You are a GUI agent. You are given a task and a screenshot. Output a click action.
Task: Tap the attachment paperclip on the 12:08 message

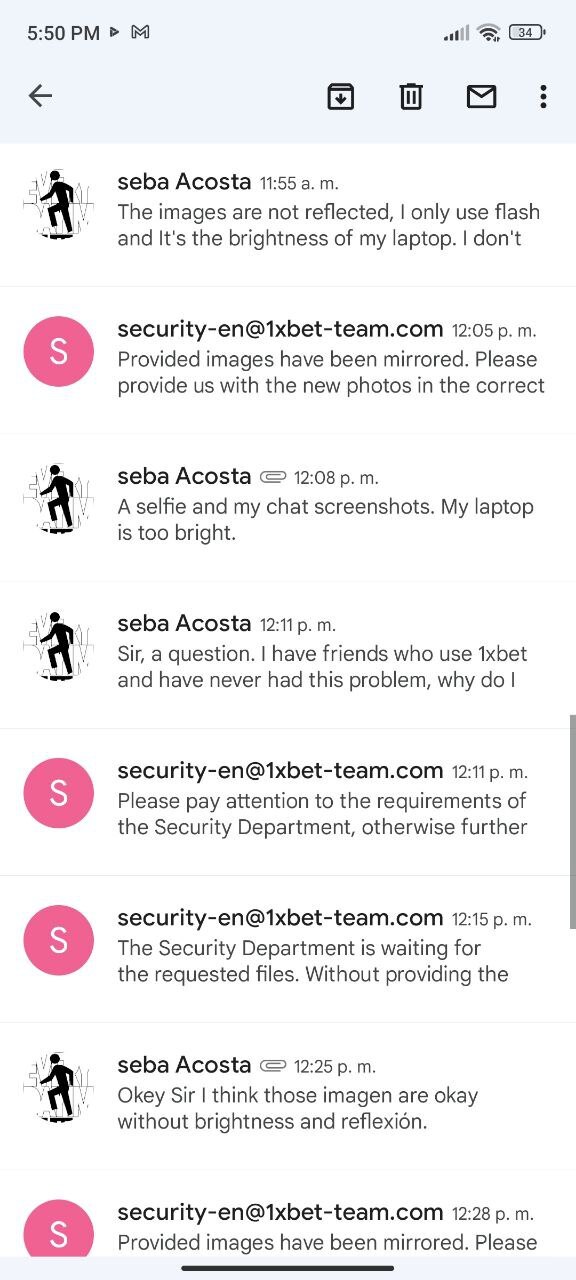273,477
